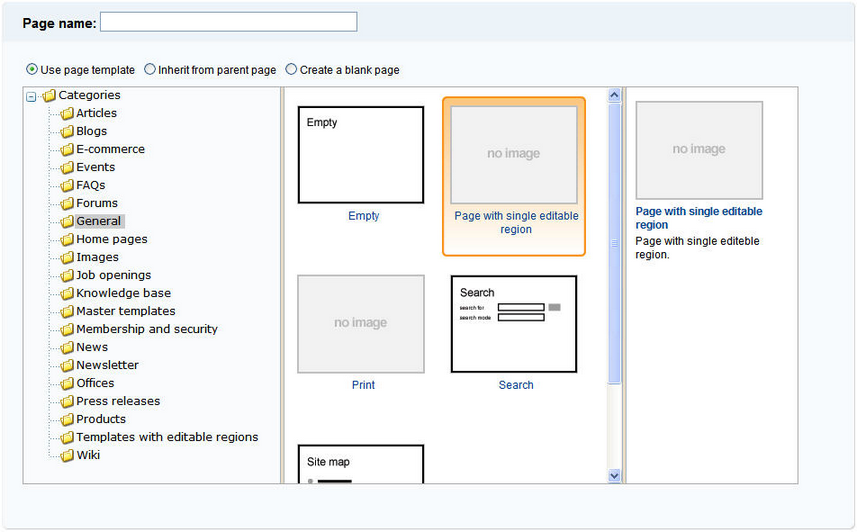Image resolution: width=857 pixels, height=532 pixels.
Task: Select the E-commerce category label
Action: [110, 149]
